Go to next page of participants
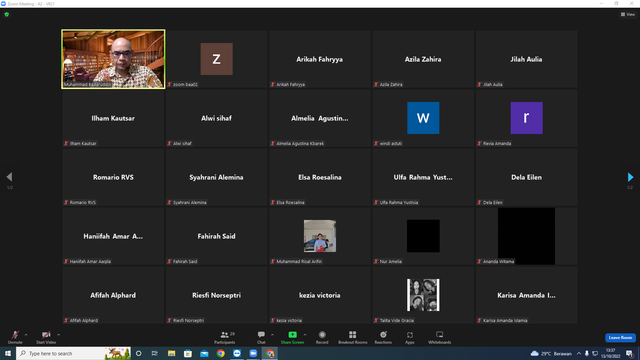The width and height of the screenshot is (640, 360). pyautogui.click(x=630, y=177)
